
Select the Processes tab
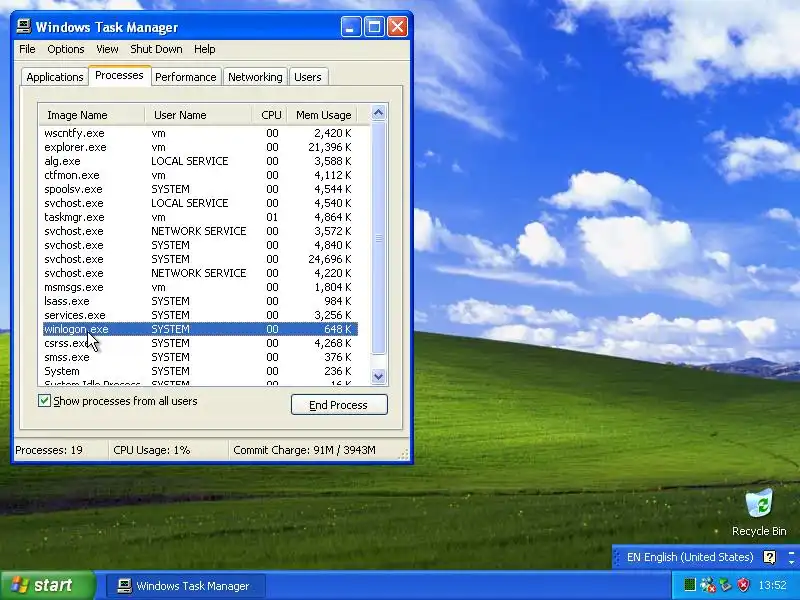tap(119, 76)
